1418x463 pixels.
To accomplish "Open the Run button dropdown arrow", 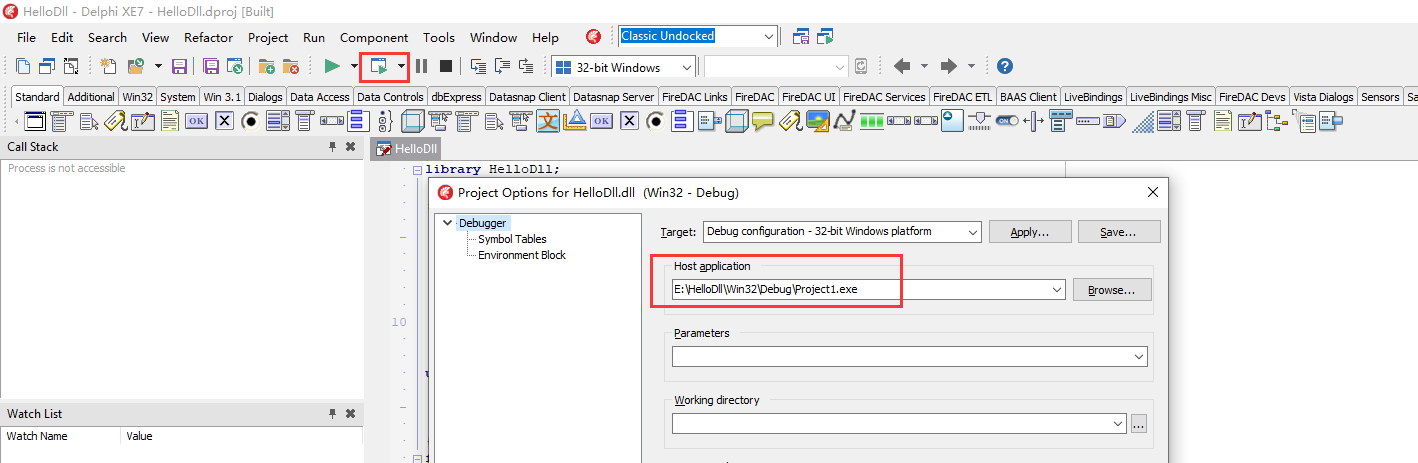I will click(x=353, y=66).
